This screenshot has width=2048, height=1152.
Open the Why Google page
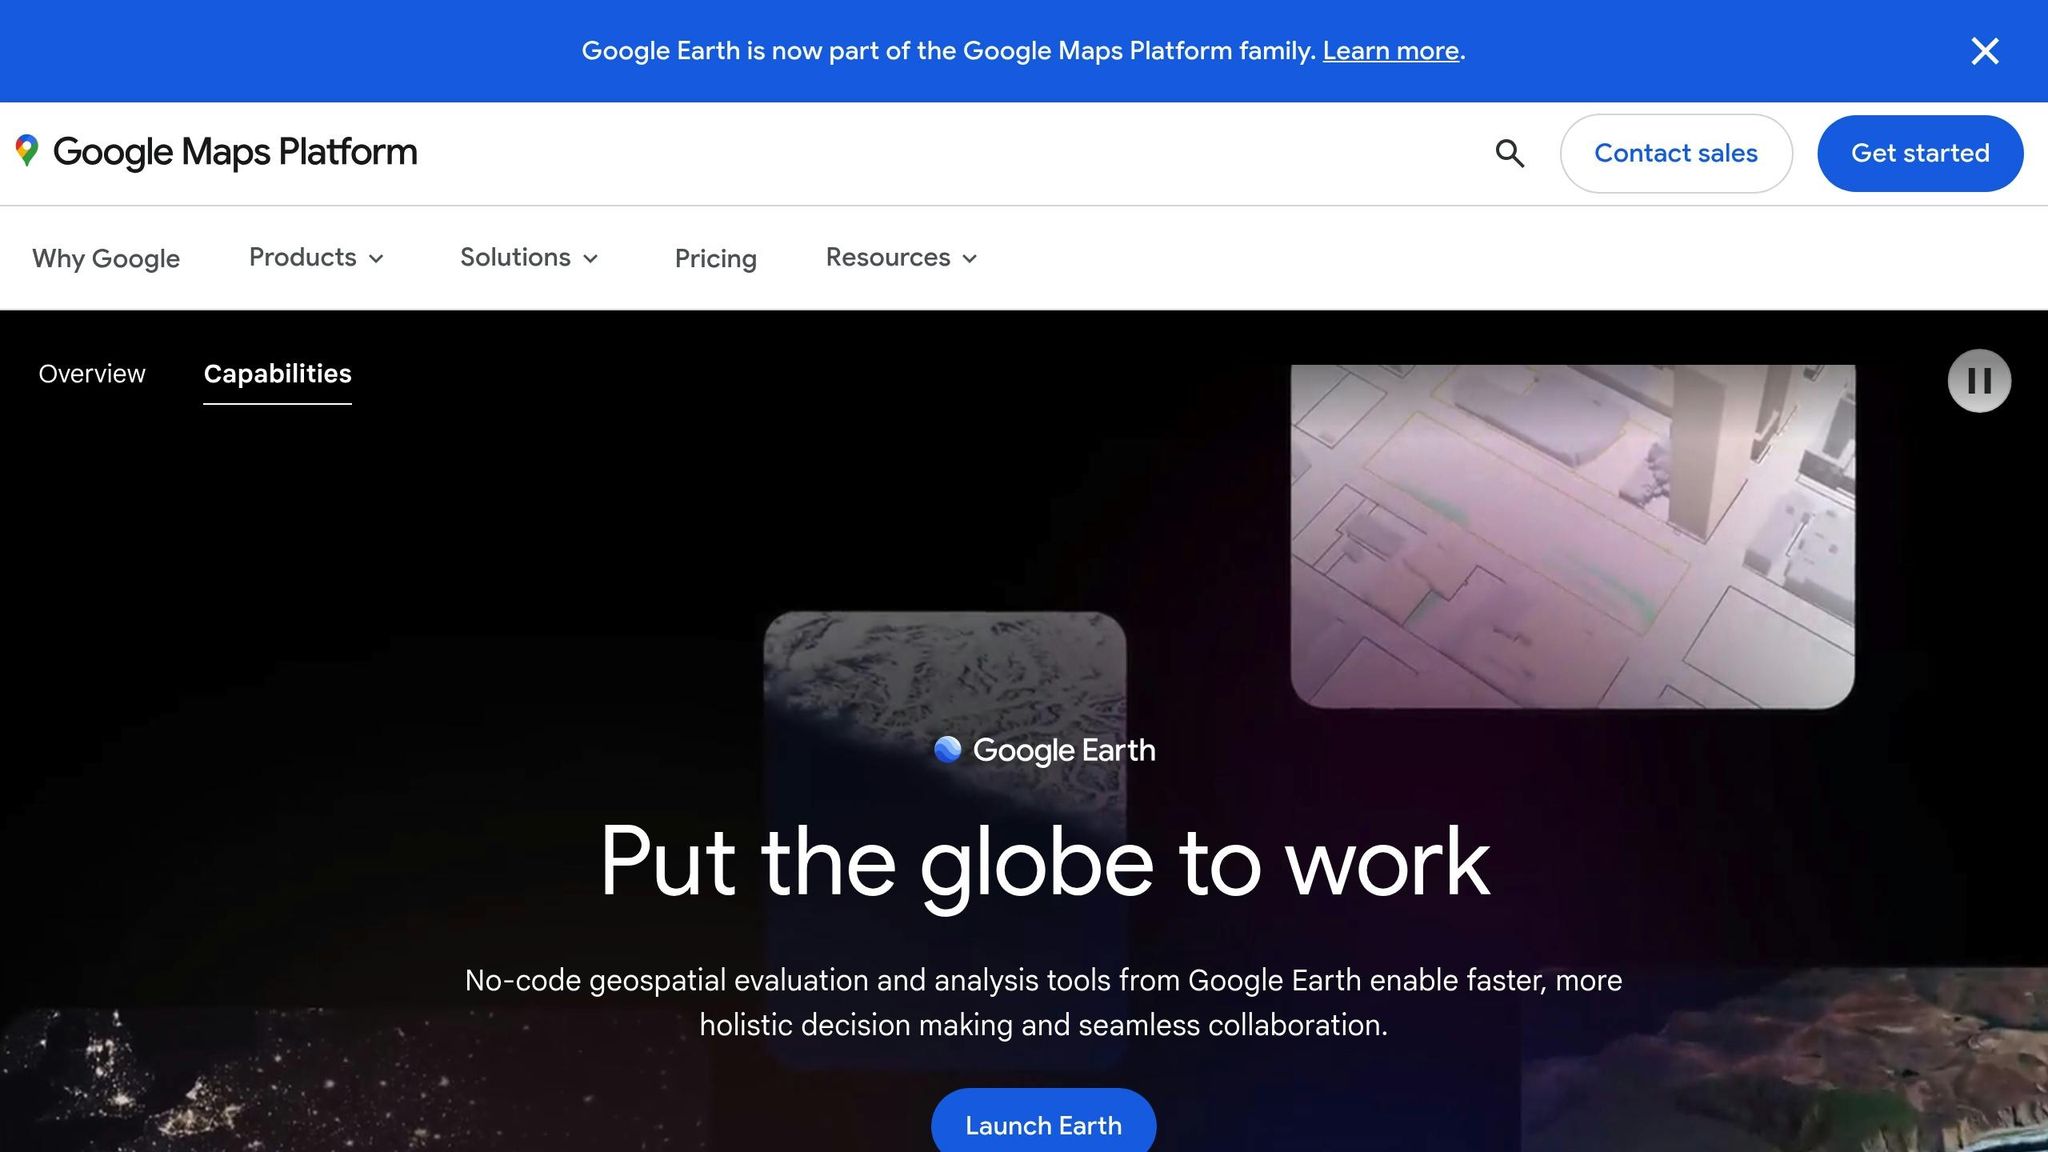(x=106, y=258)
